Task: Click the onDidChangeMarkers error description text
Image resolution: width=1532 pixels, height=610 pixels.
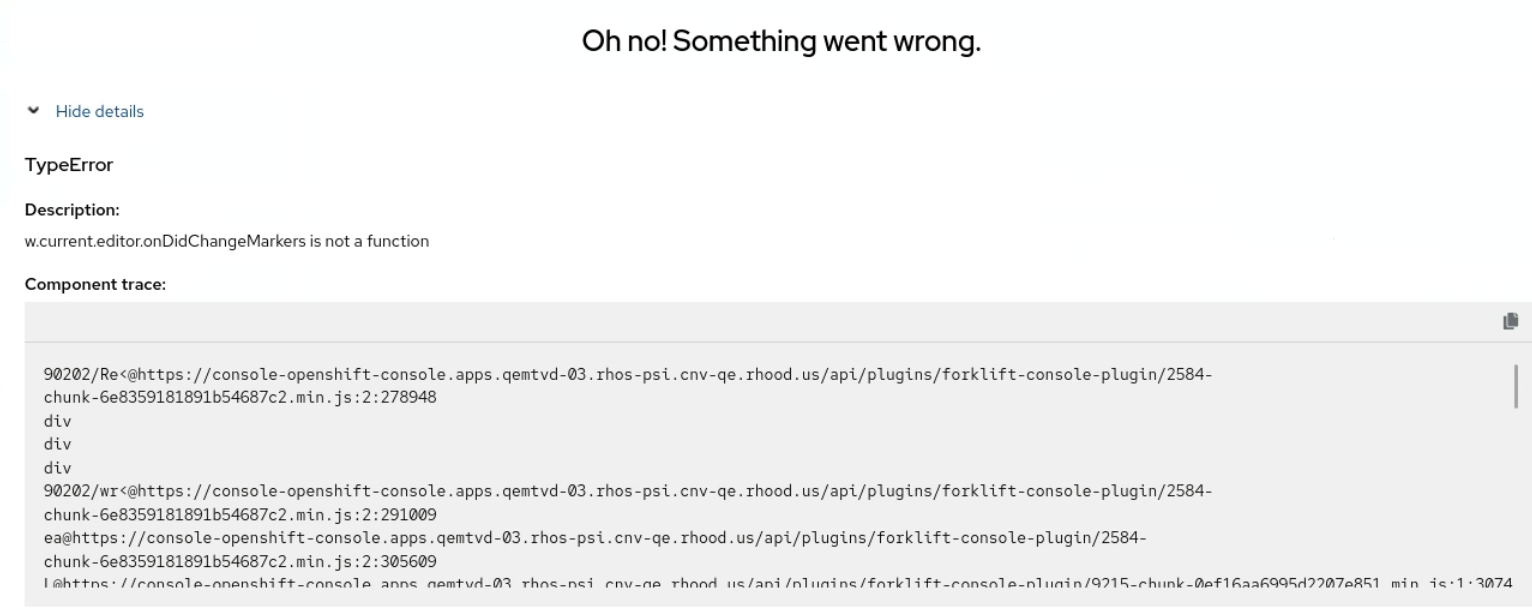Action: pos(227,241)
